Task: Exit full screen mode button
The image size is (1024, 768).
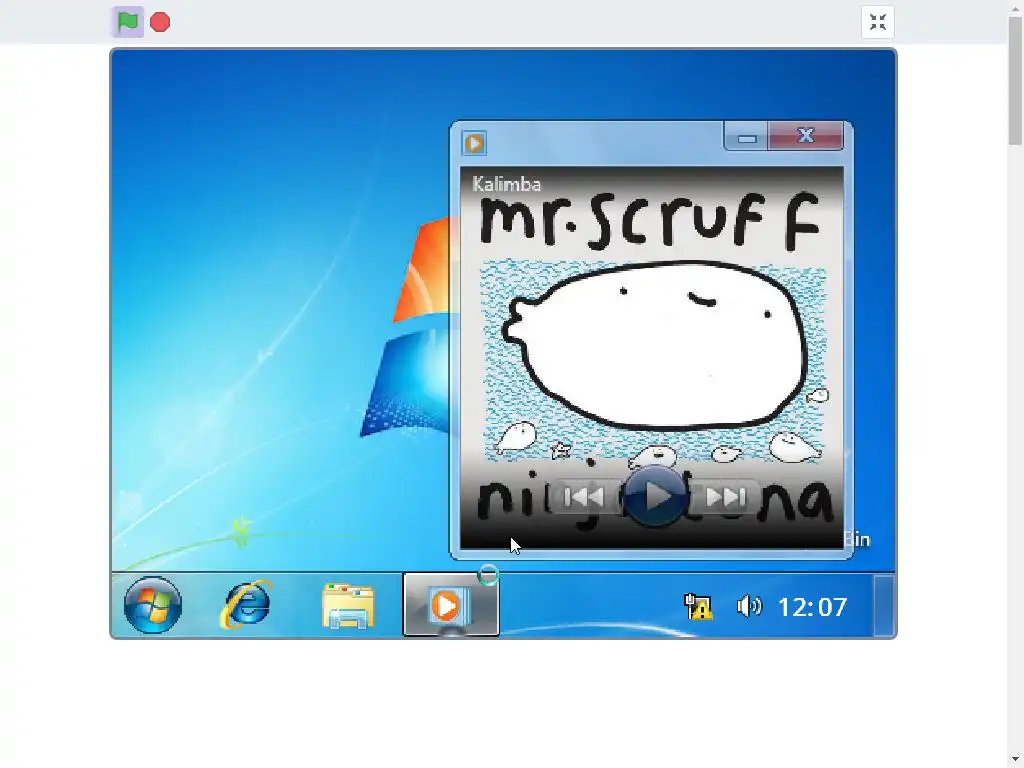Action: [x=878, y=22]
